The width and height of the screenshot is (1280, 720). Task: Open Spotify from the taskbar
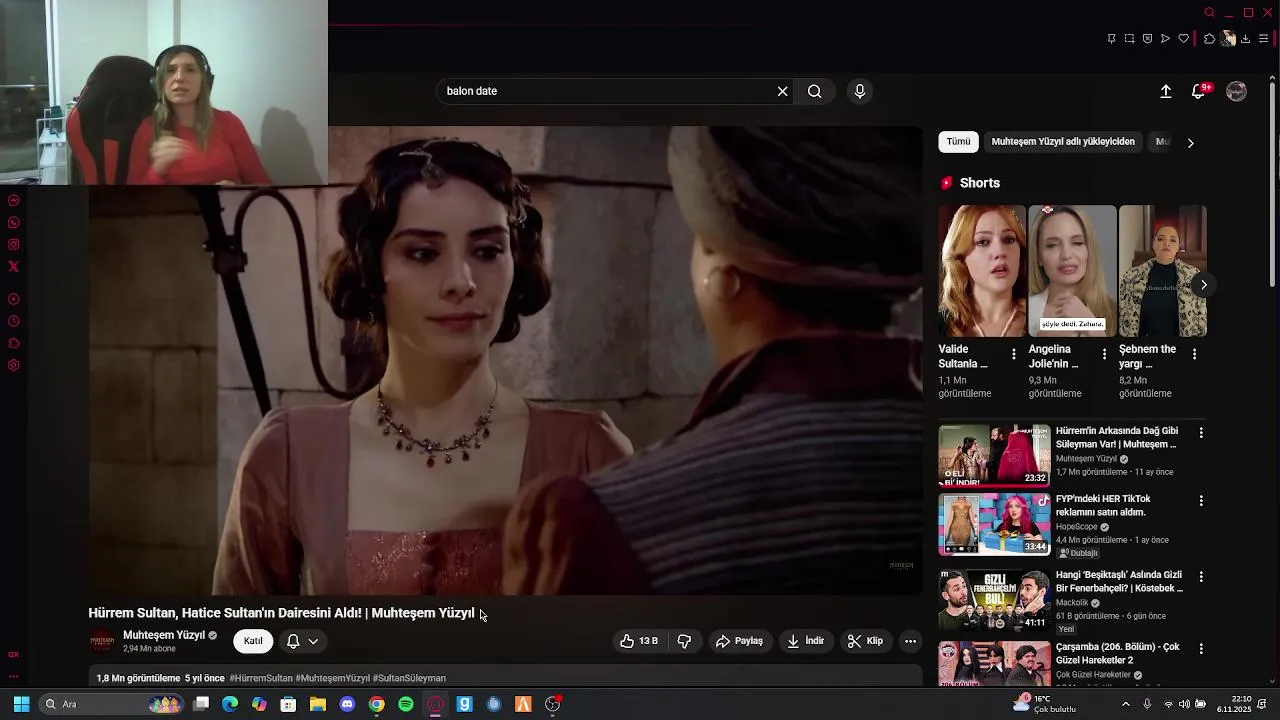[x=406, y=704]
